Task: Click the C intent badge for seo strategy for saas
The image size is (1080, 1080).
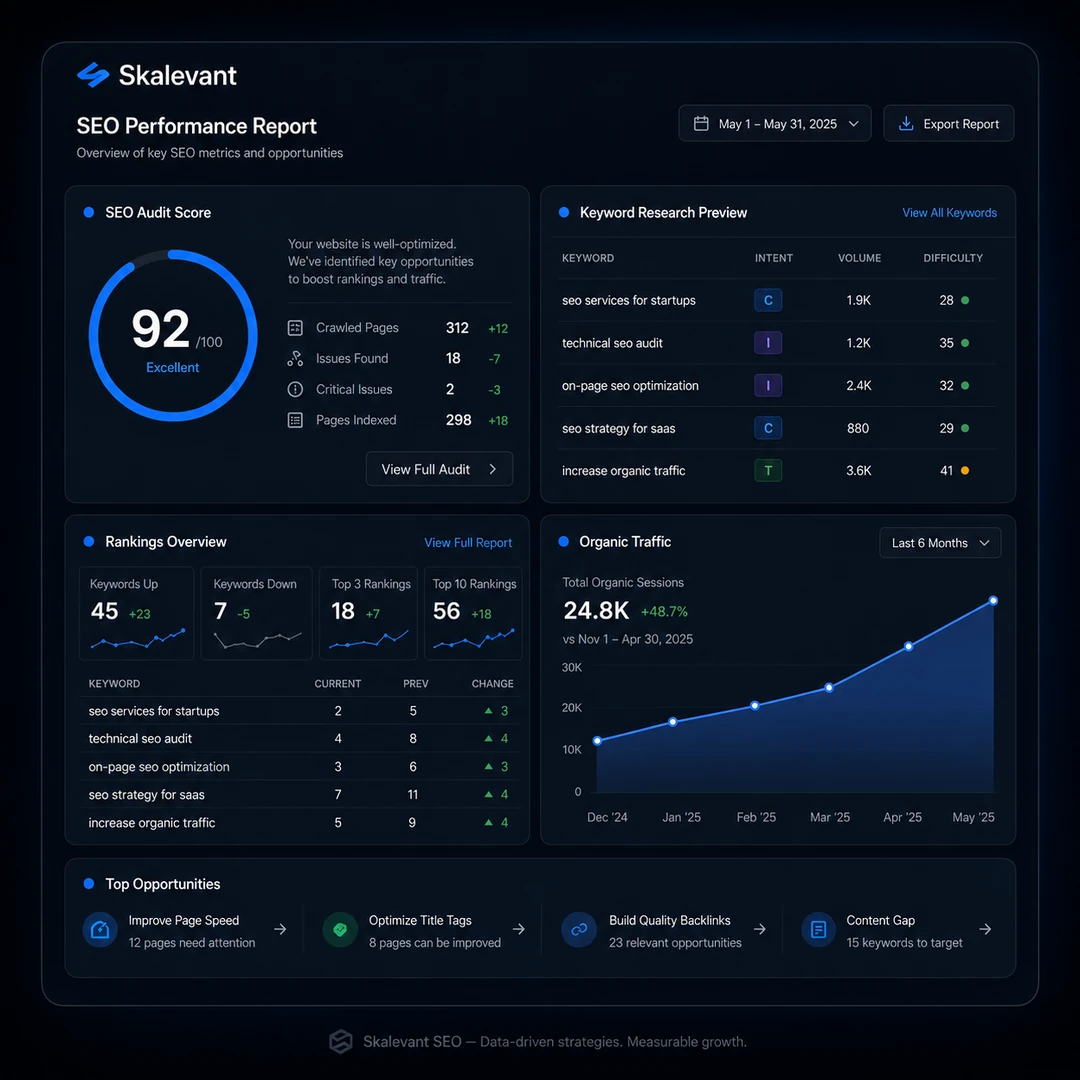Action: click(768, 428)
